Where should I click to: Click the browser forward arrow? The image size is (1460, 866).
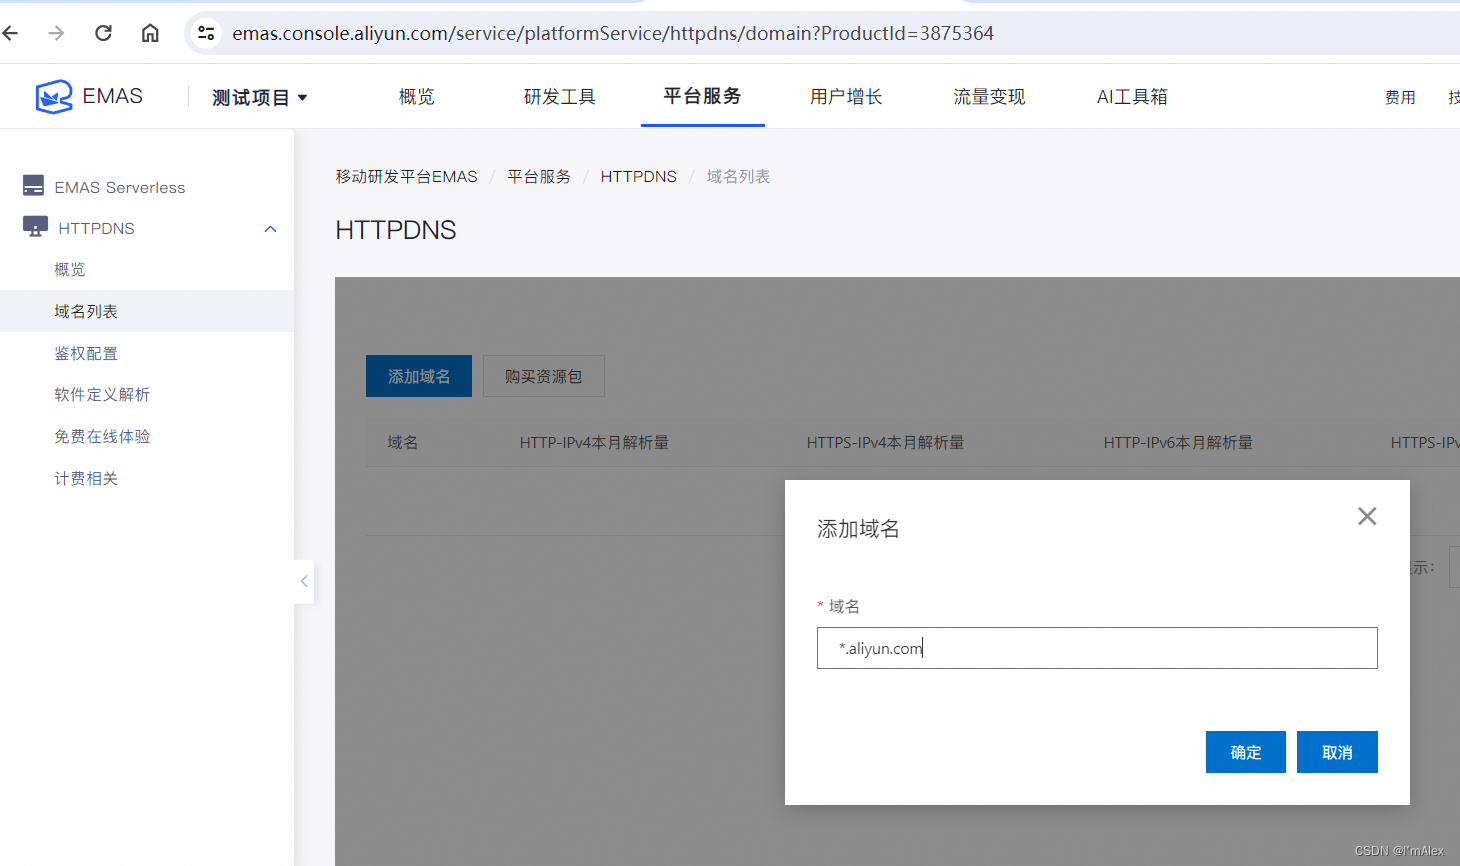coord(56,33)
